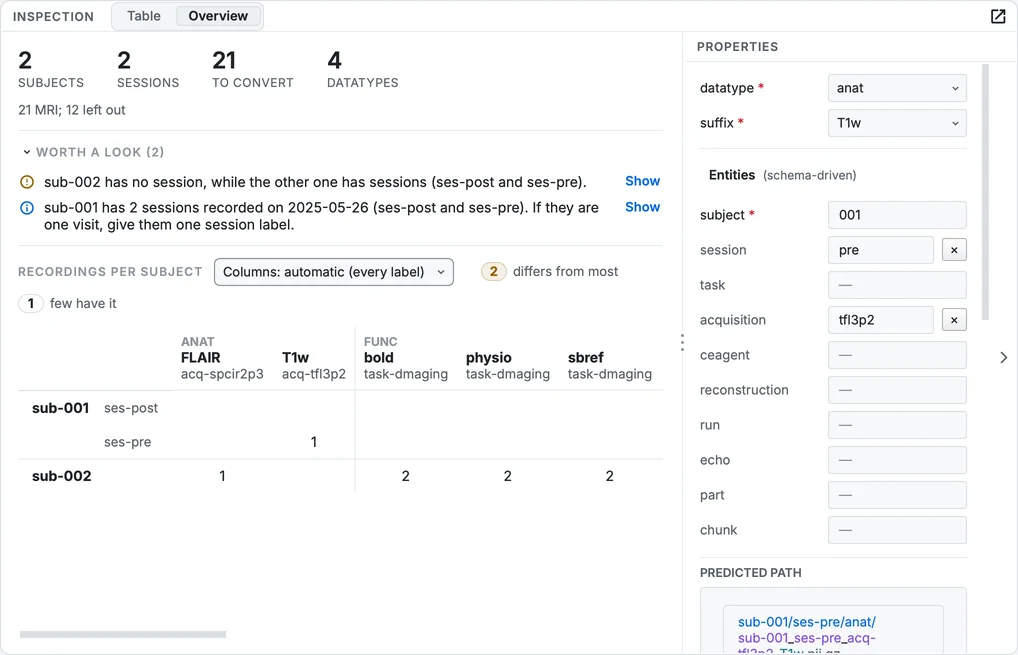Screen dimensions: 1018x655
Task: Click the empty chunk entity field
Action: click(x=897, y=530)
